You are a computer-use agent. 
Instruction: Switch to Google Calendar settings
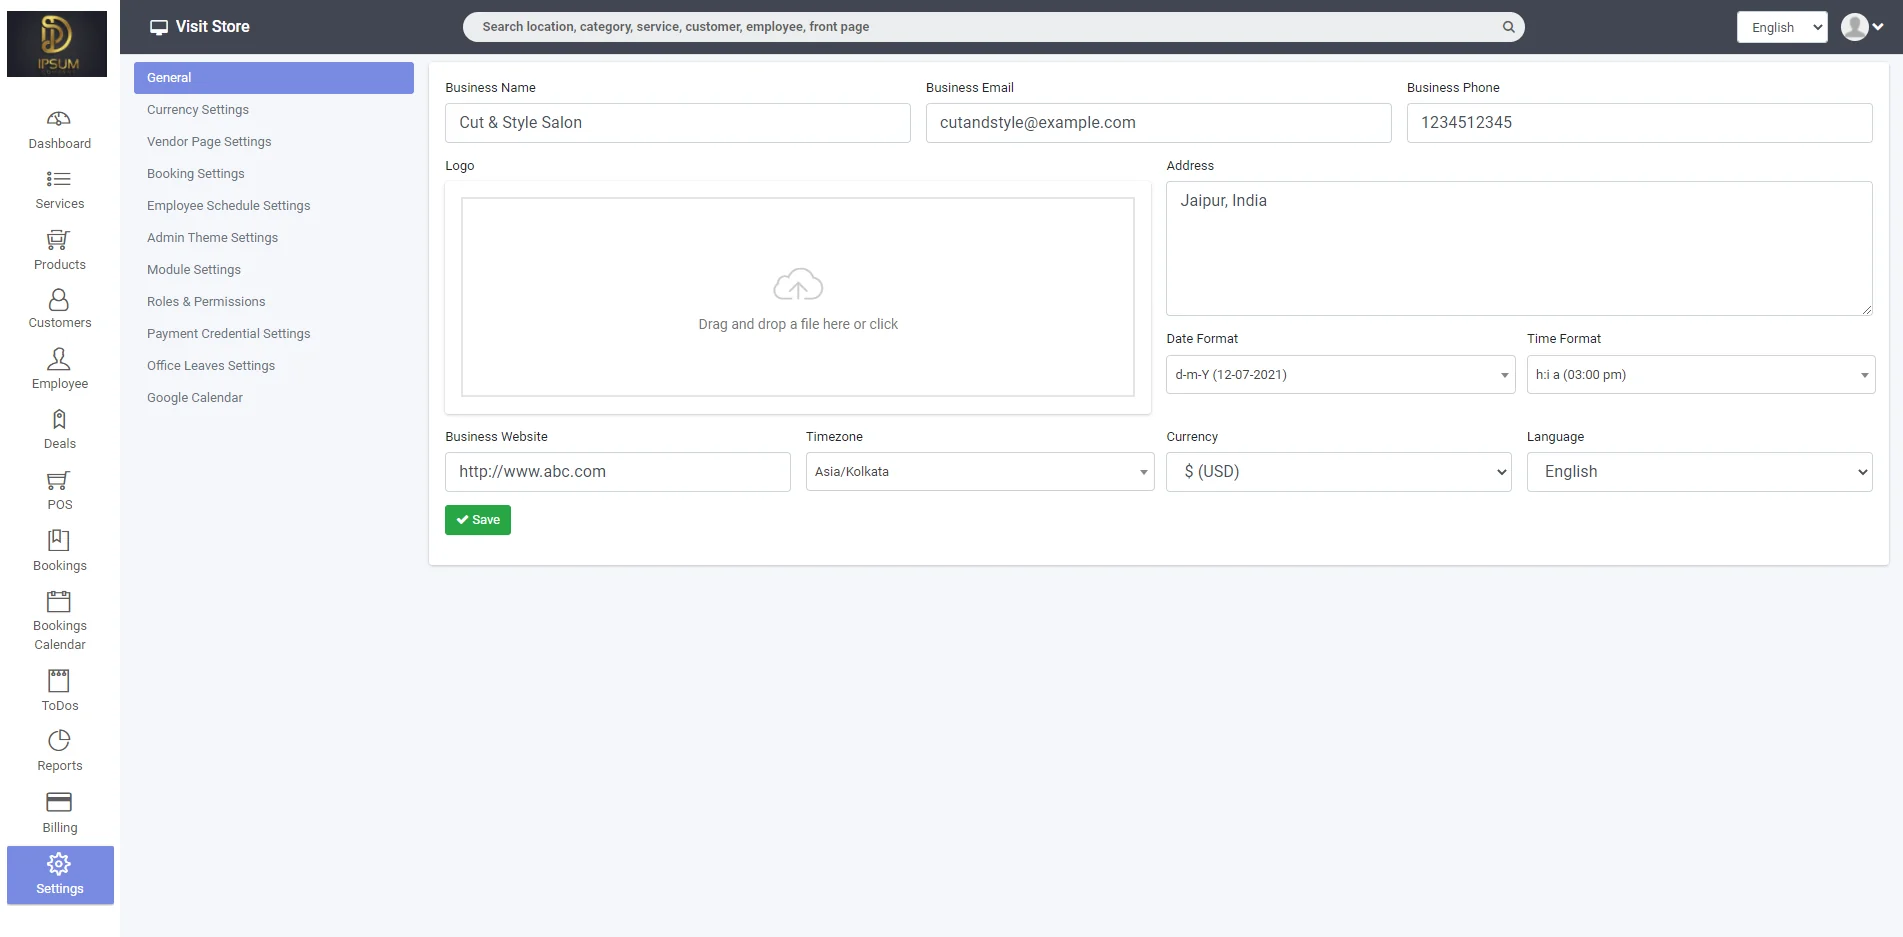click(x=195, y=398)
